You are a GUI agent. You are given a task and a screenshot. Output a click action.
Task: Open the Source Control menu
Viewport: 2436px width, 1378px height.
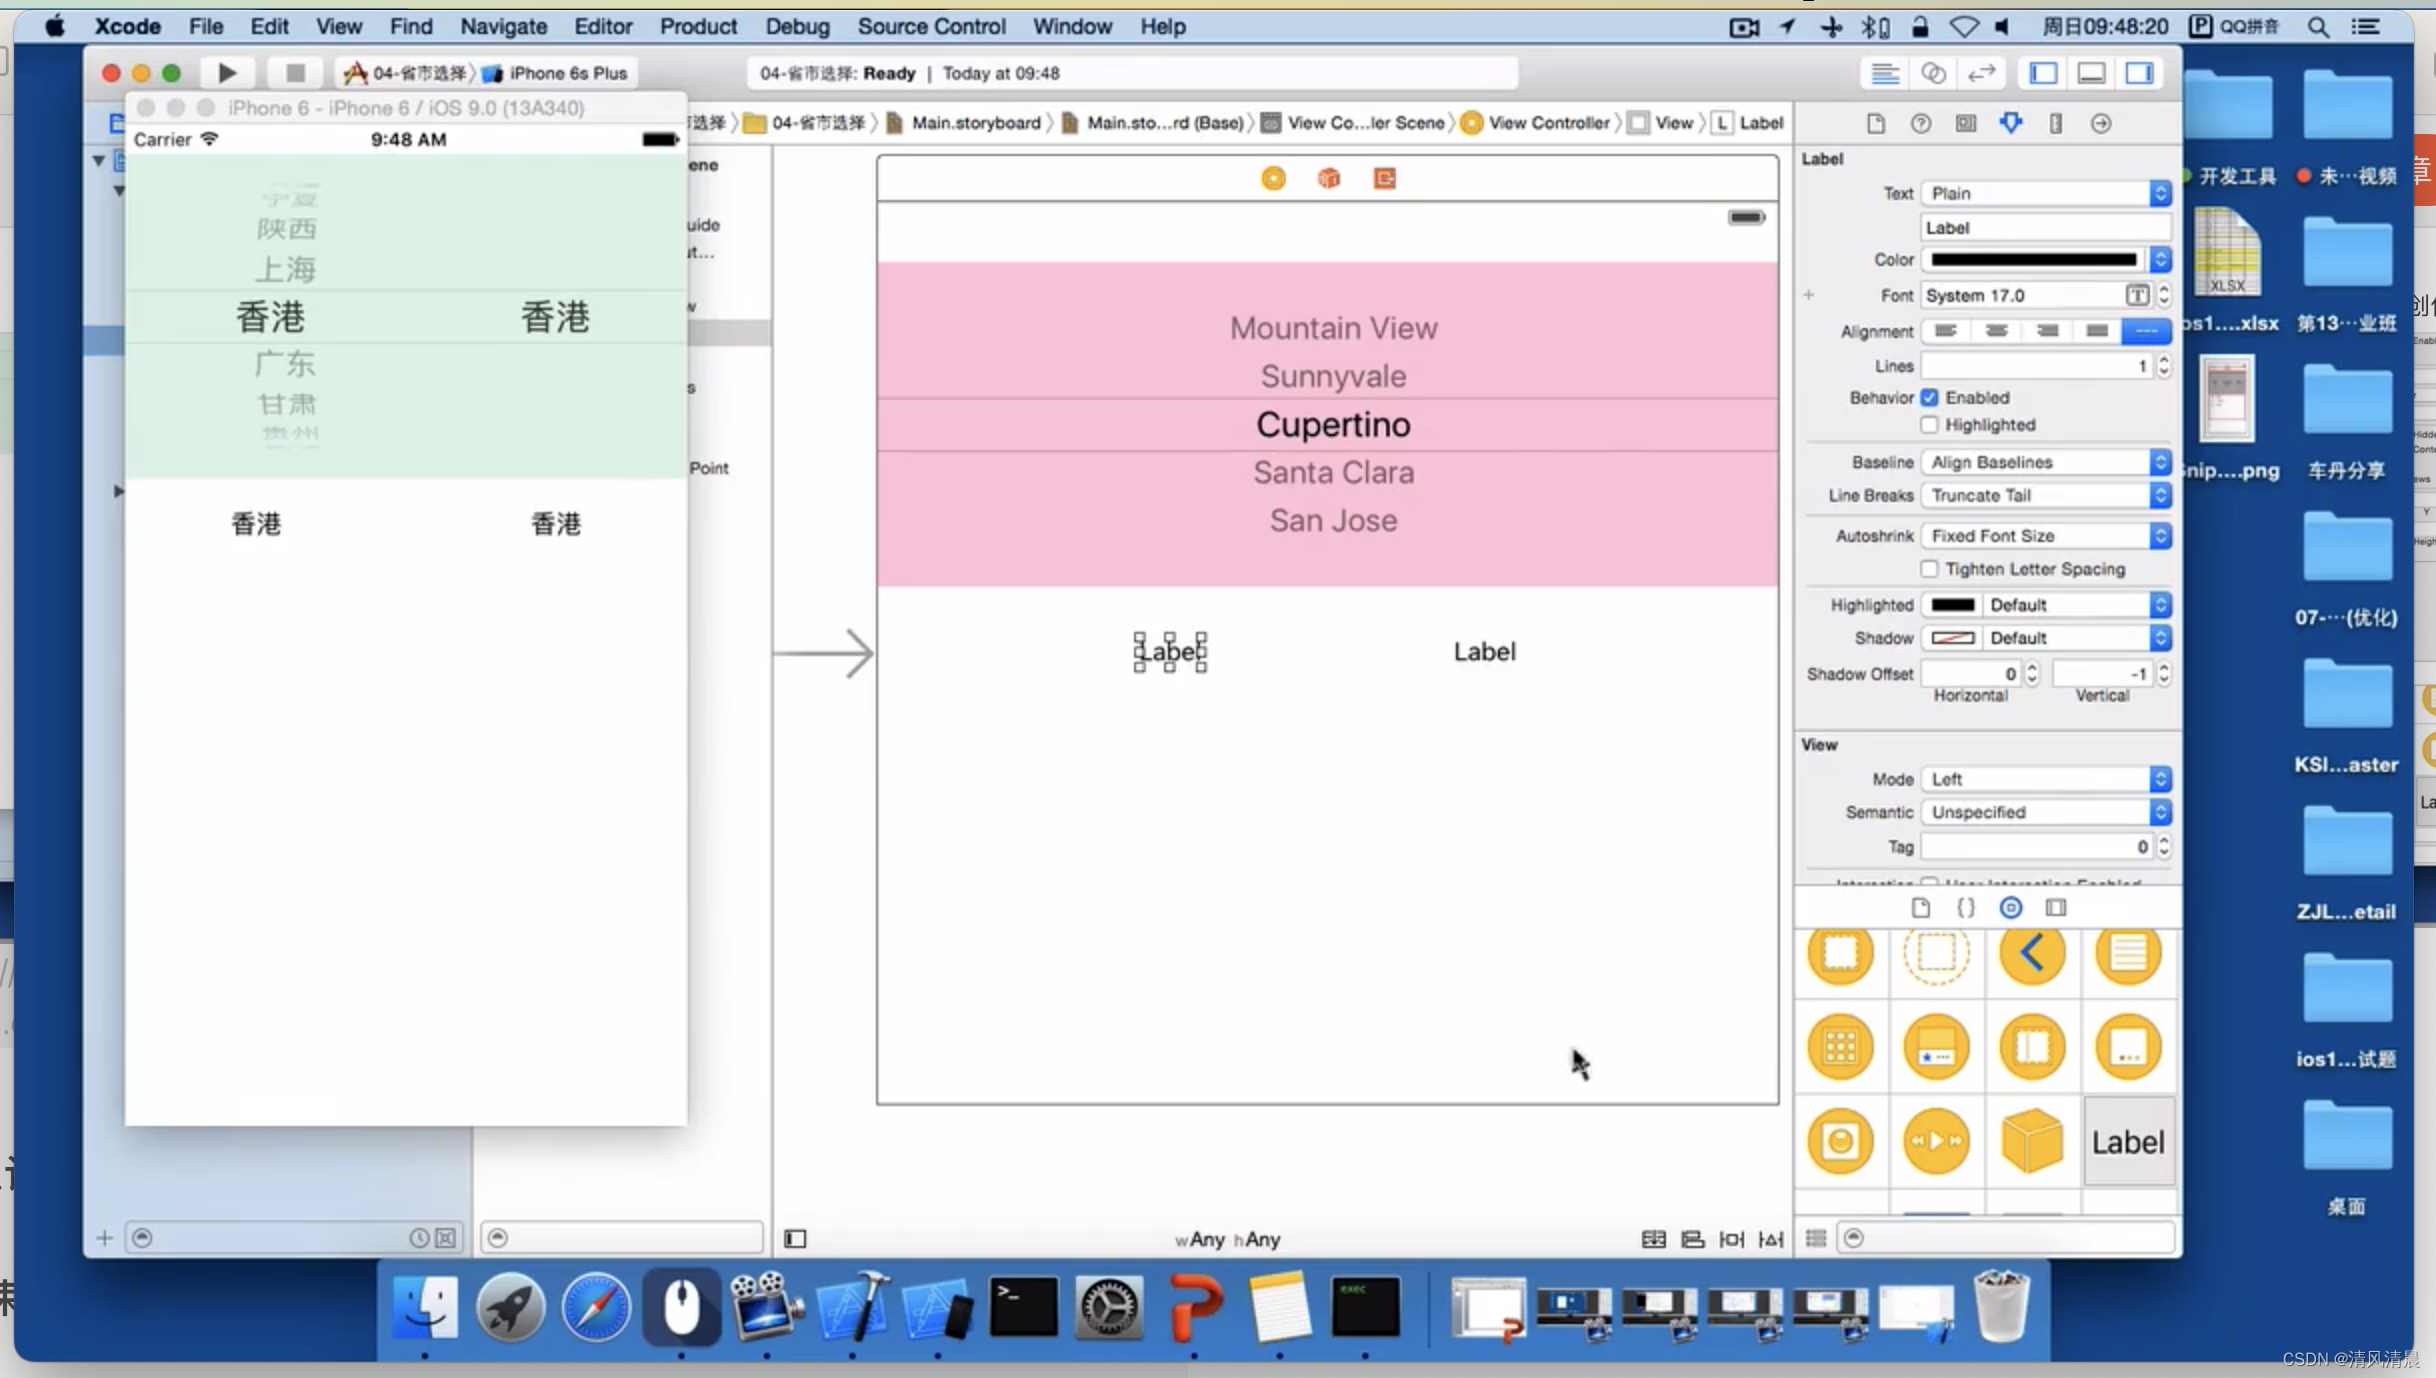[931, 27]
